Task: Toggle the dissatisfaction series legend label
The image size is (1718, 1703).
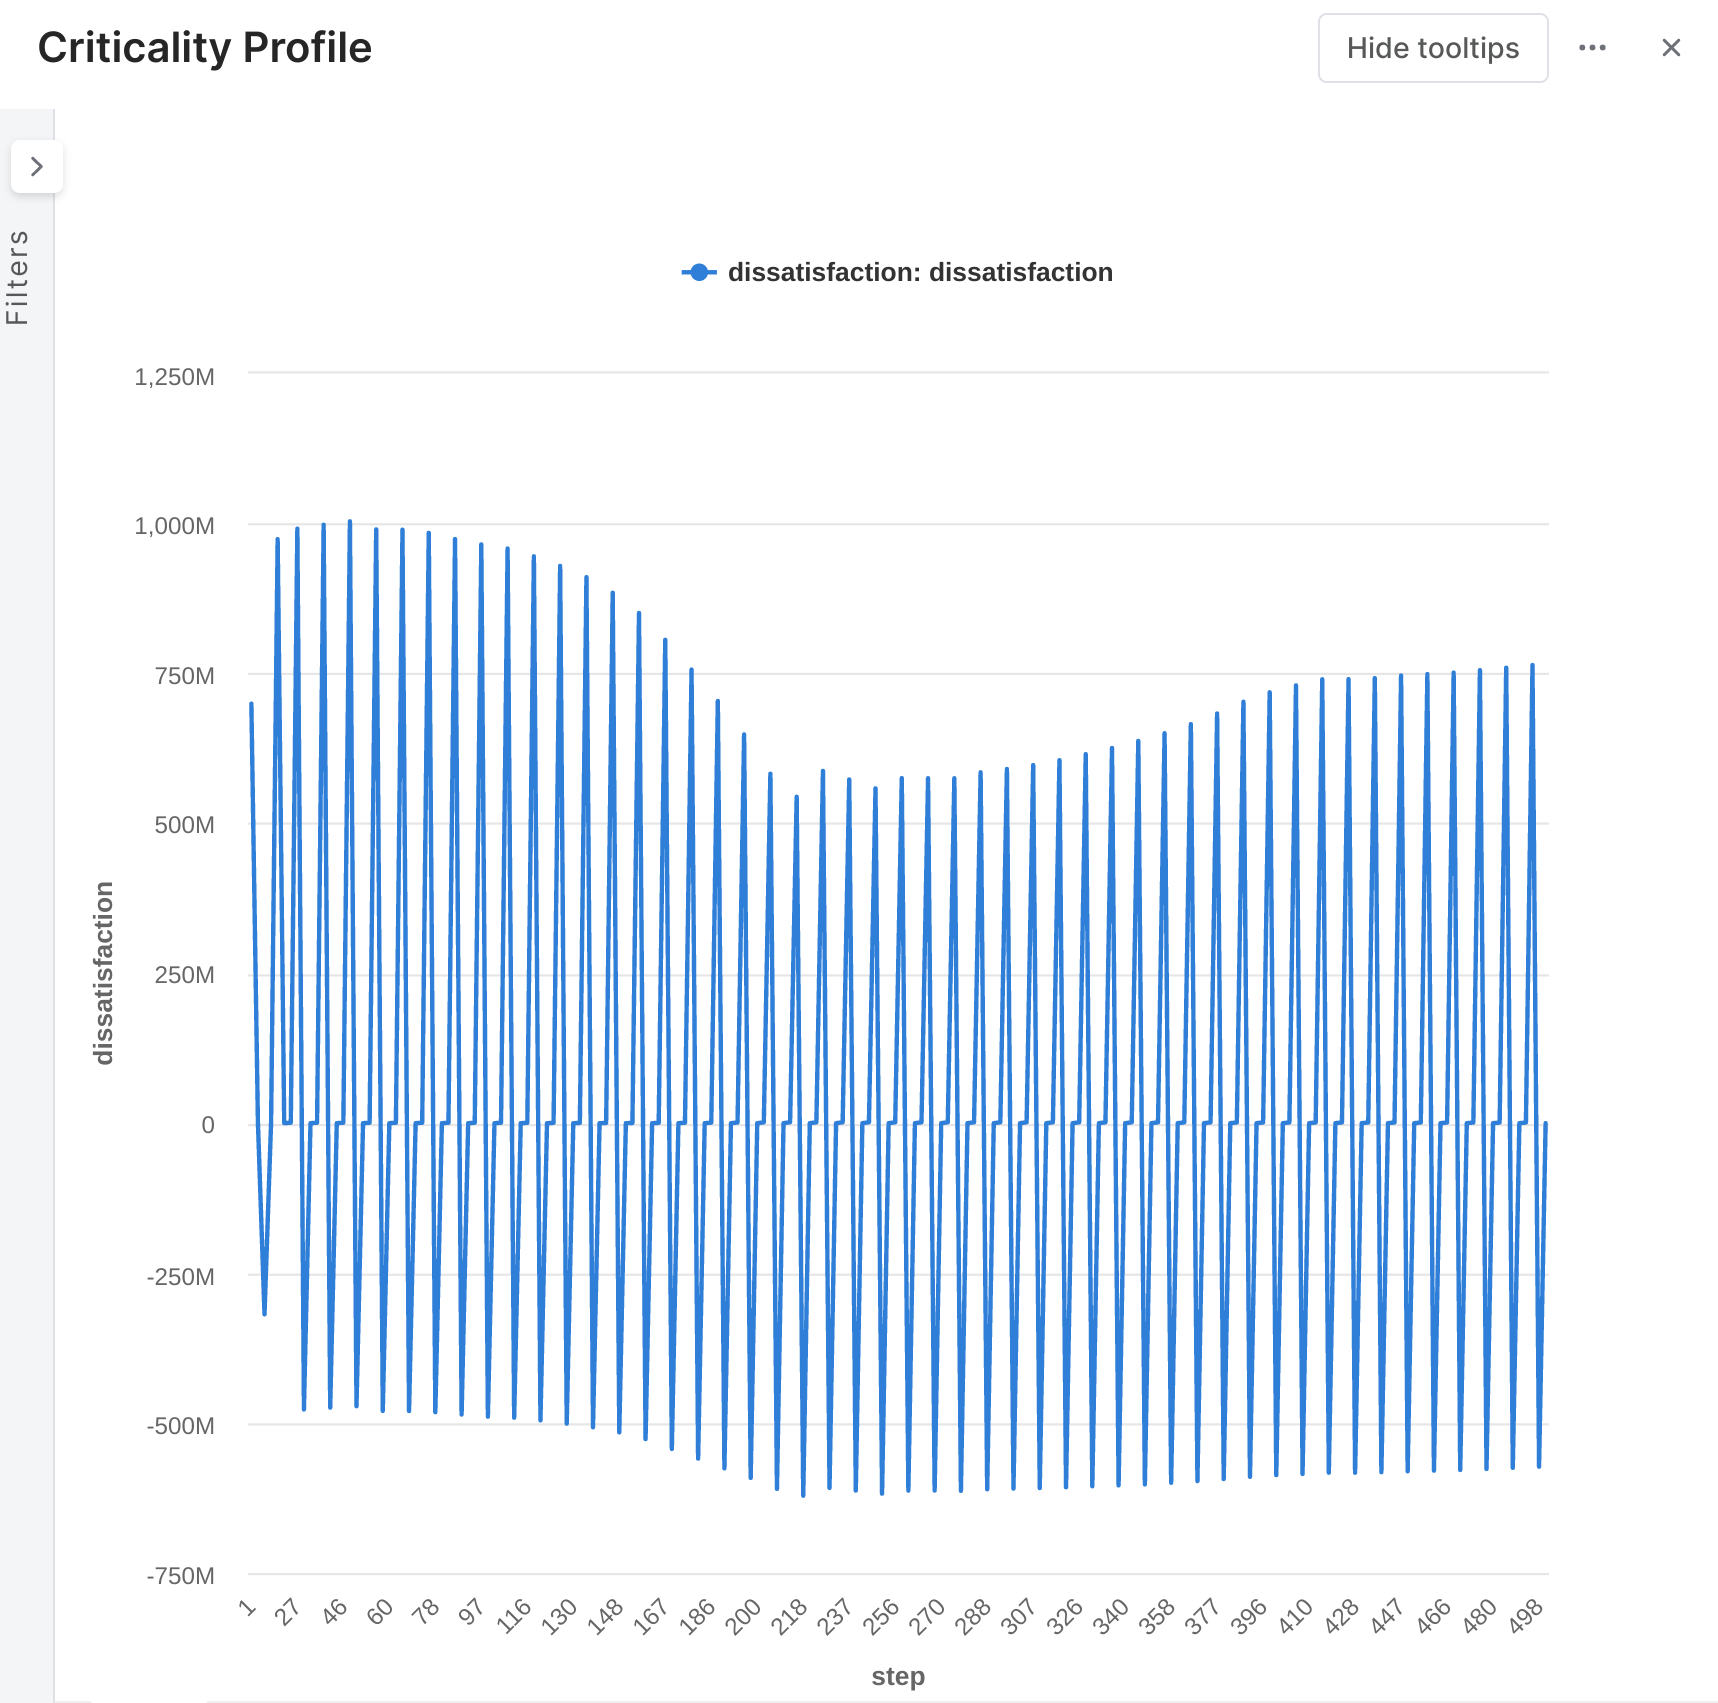Action: coord(919,272)
